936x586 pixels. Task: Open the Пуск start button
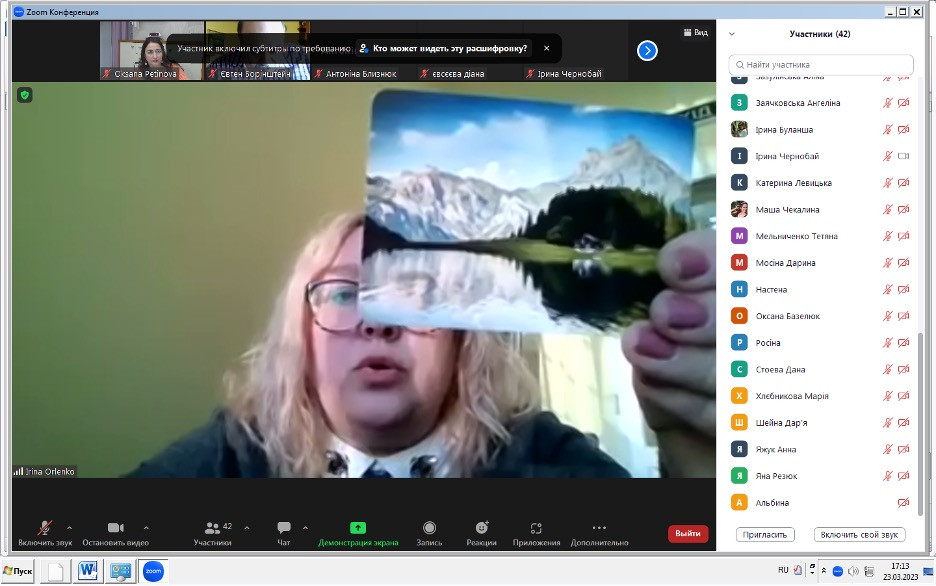pos(18,571)
